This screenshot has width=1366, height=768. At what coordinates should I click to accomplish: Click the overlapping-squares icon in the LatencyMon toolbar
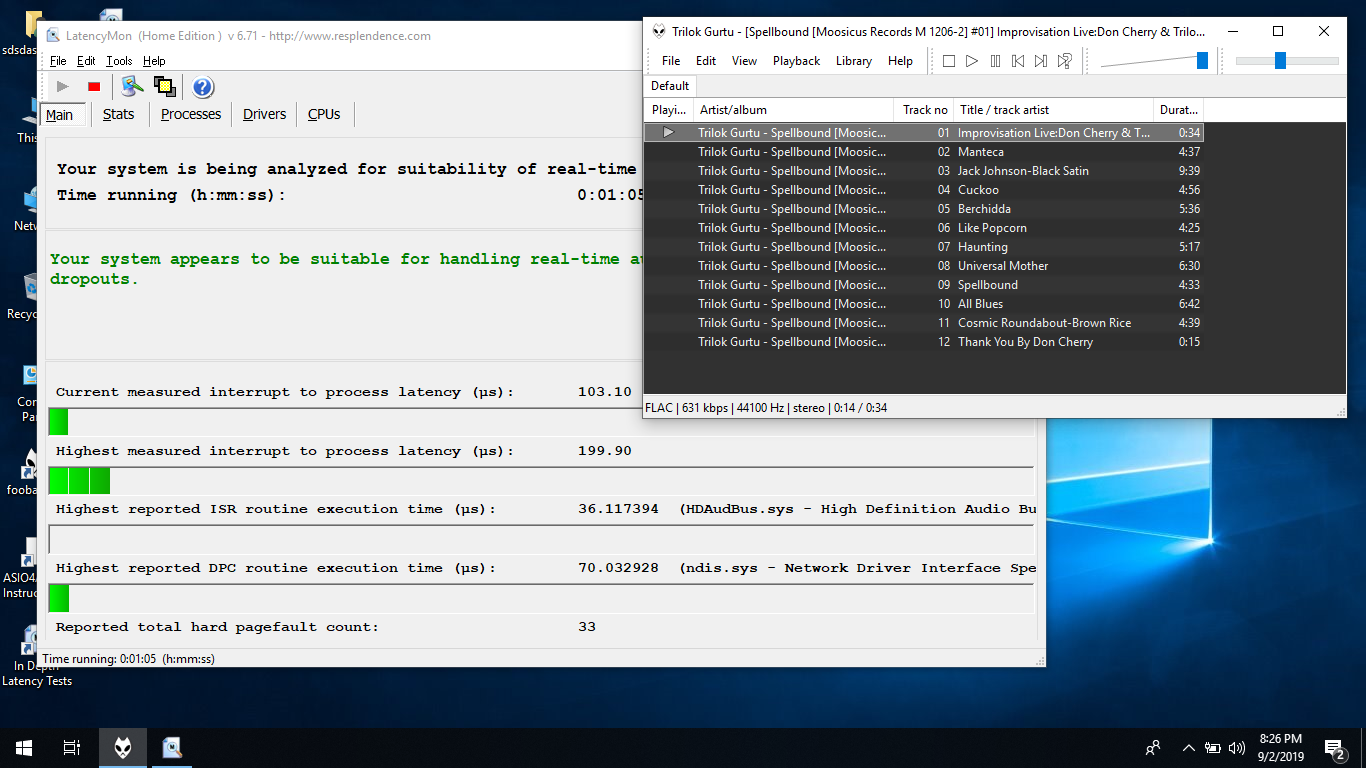(165, 87)
